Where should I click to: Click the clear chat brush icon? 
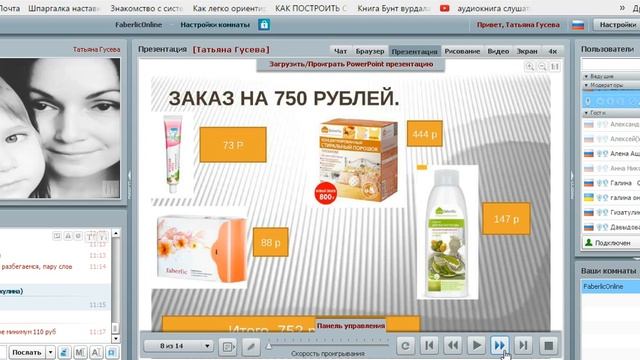coord(64,352)
